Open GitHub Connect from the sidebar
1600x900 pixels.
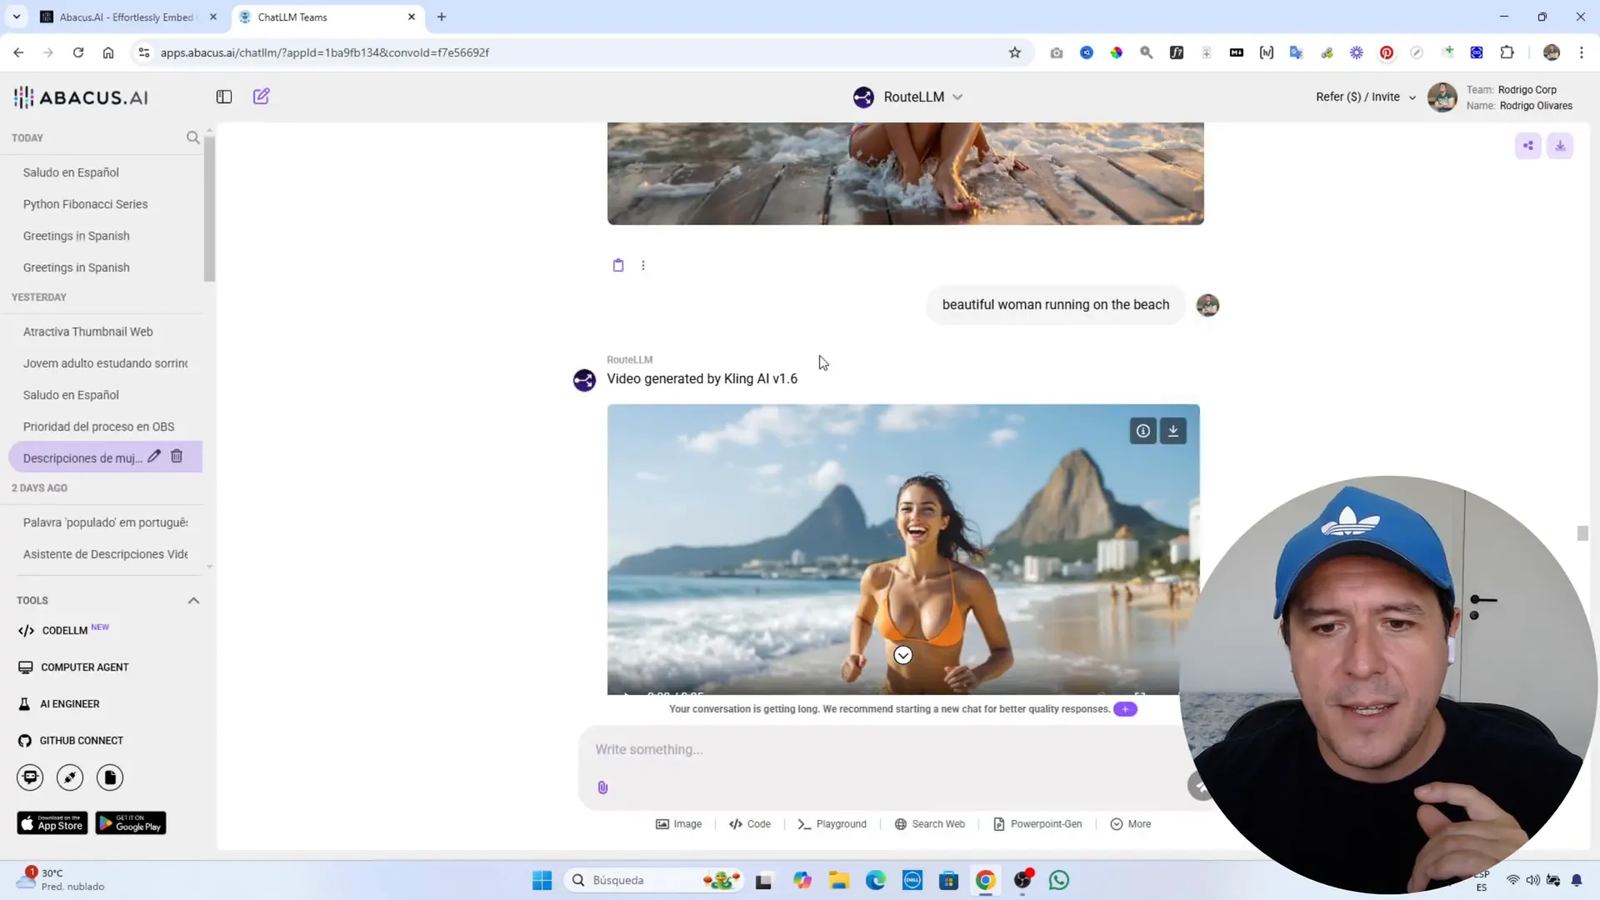[82, 740]
